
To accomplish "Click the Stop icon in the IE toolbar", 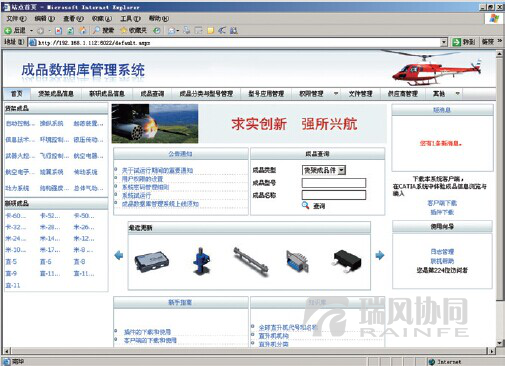I will pyautogui.click(x=59, y=31).
